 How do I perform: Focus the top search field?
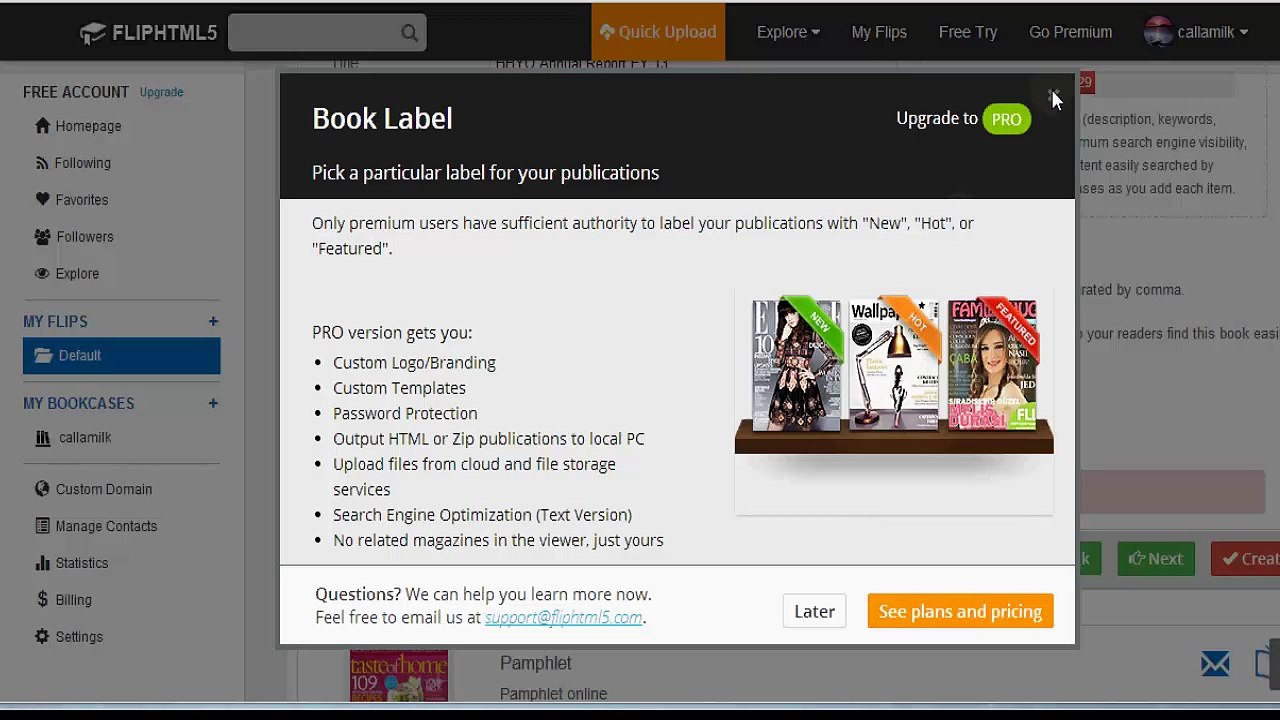pyautogui.click(x=327, y=32)
